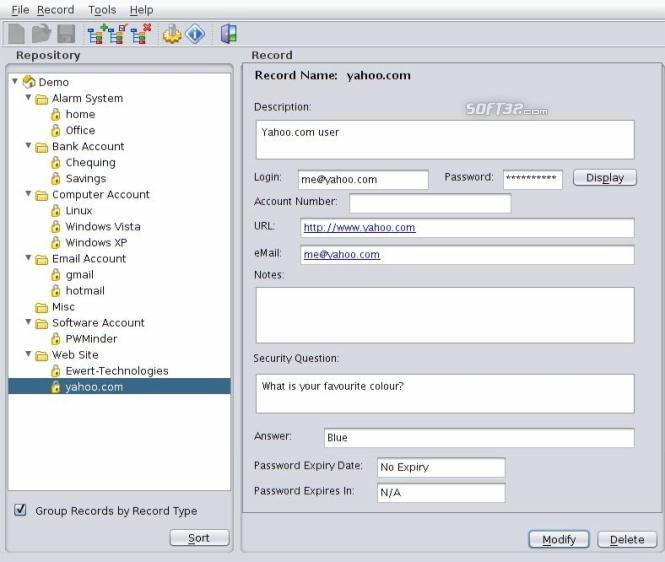
Task: Select the Email Account group label
Action: [x=89, y=259]
